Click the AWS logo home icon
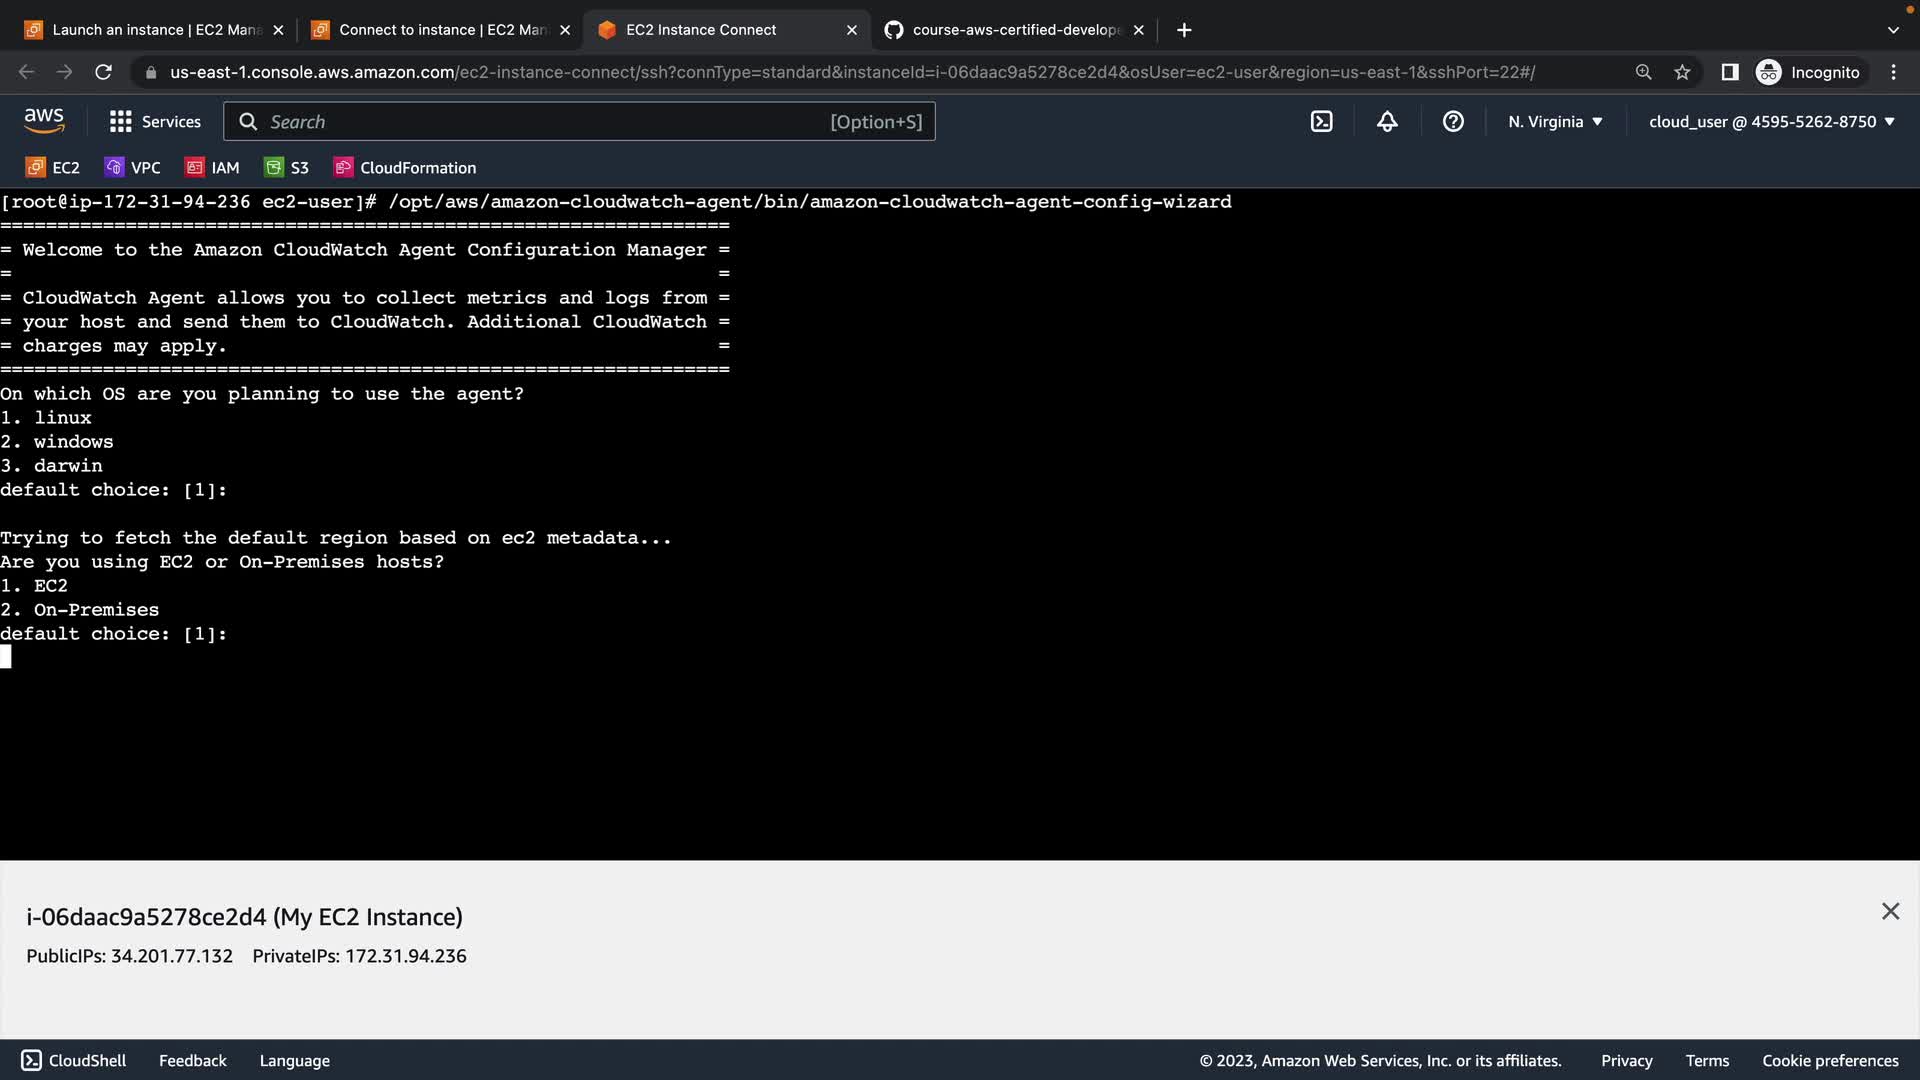 point(44,121)
